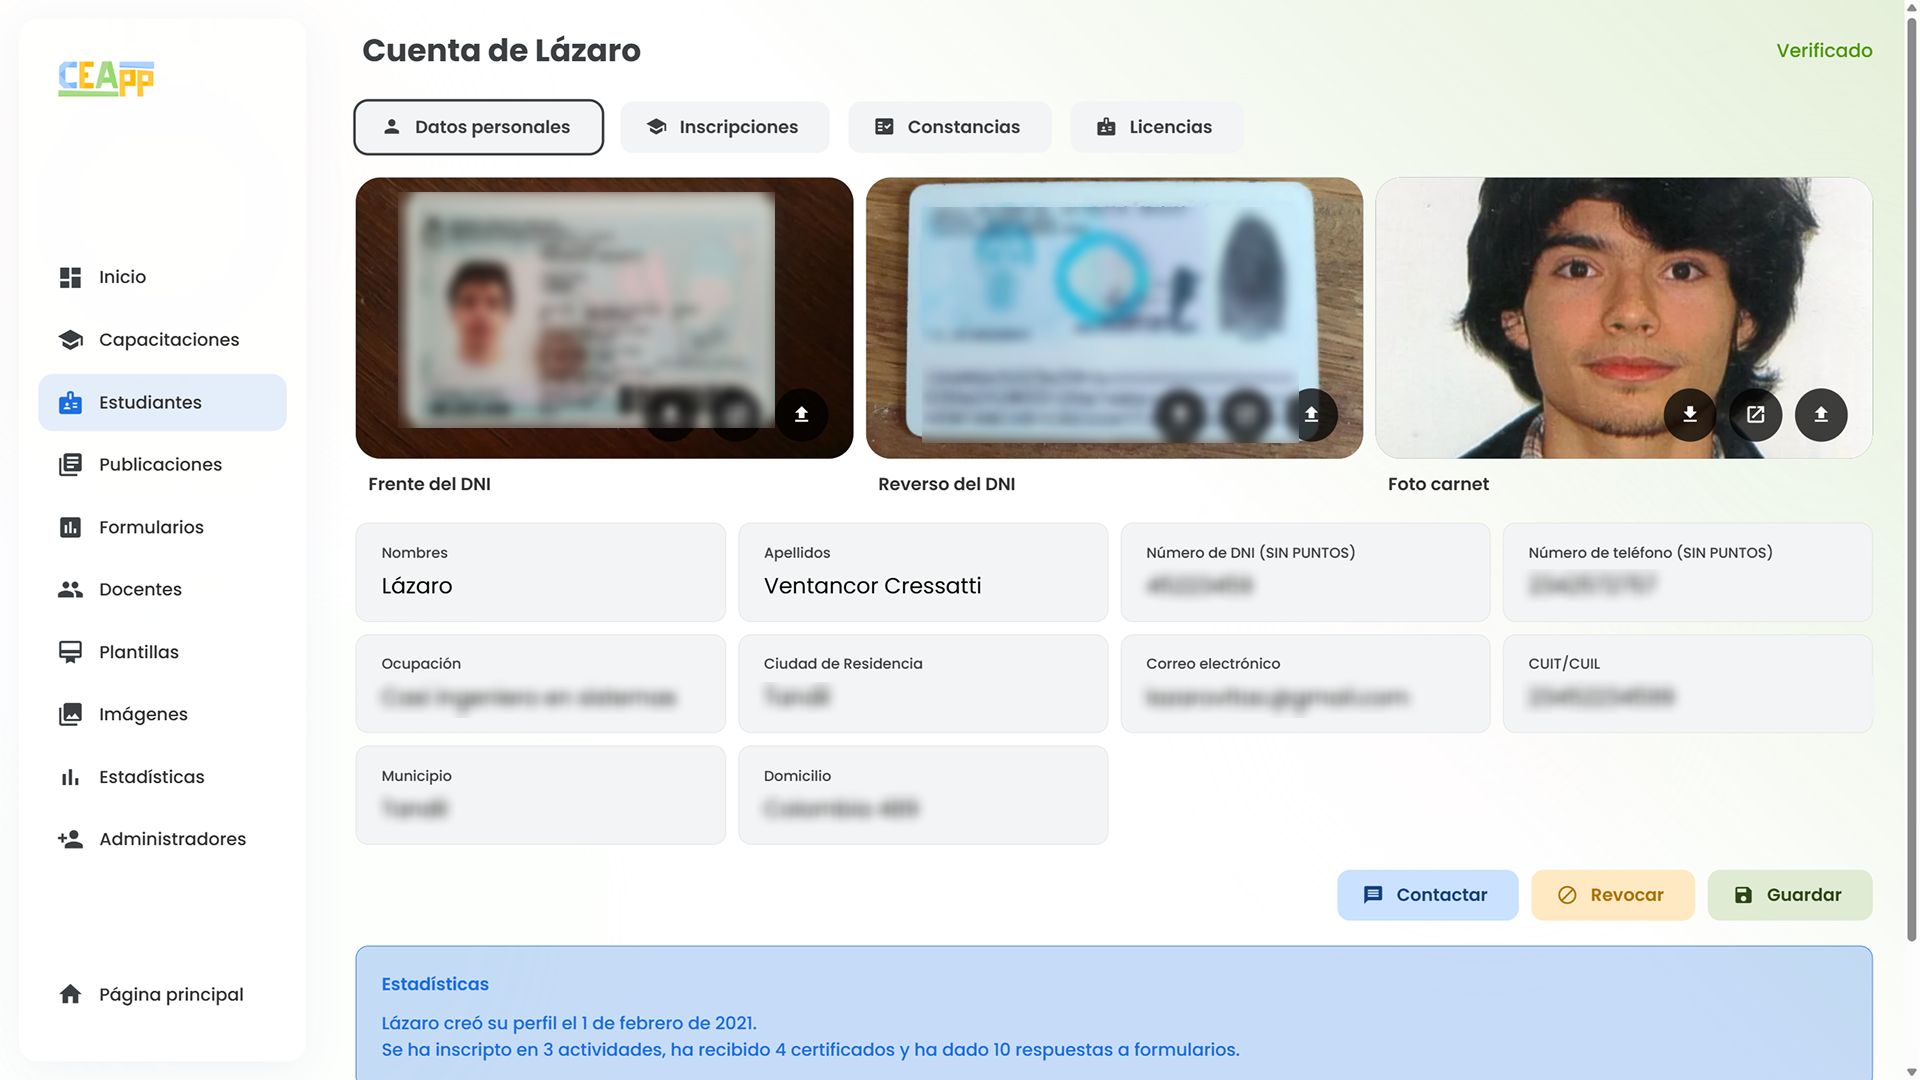Click the Estadísticas heading in blue panel
Viewport: 1920px width, 1080px height.
(435, 984)
